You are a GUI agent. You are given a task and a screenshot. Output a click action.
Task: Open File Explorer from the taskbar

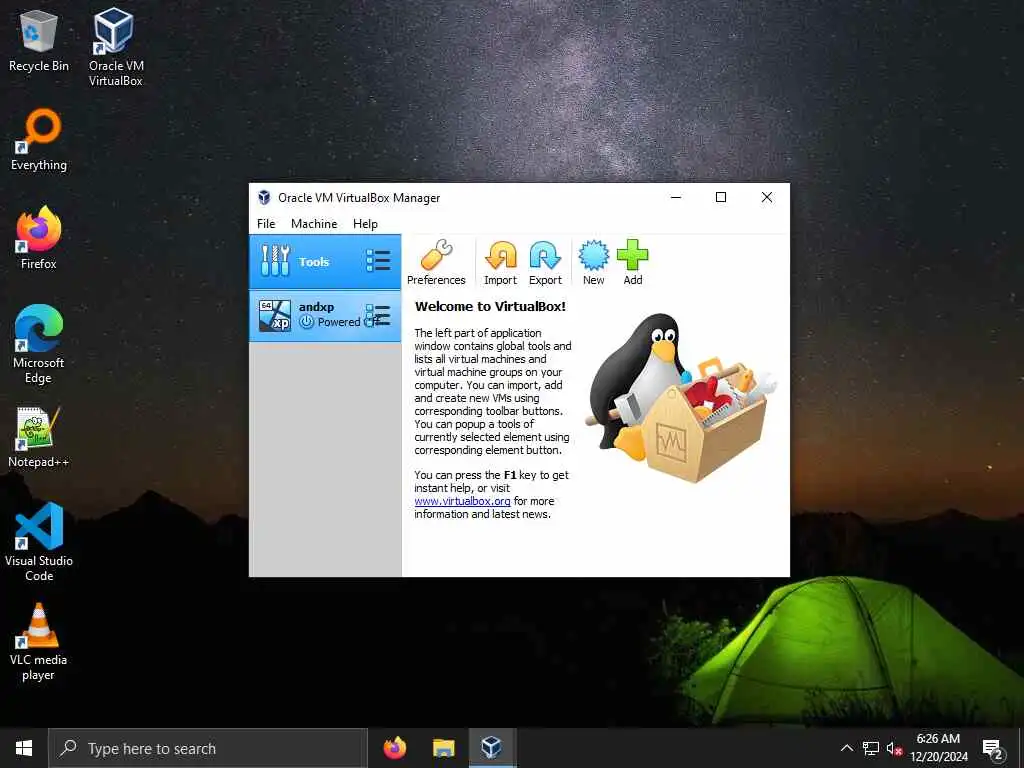pos(443,748)
